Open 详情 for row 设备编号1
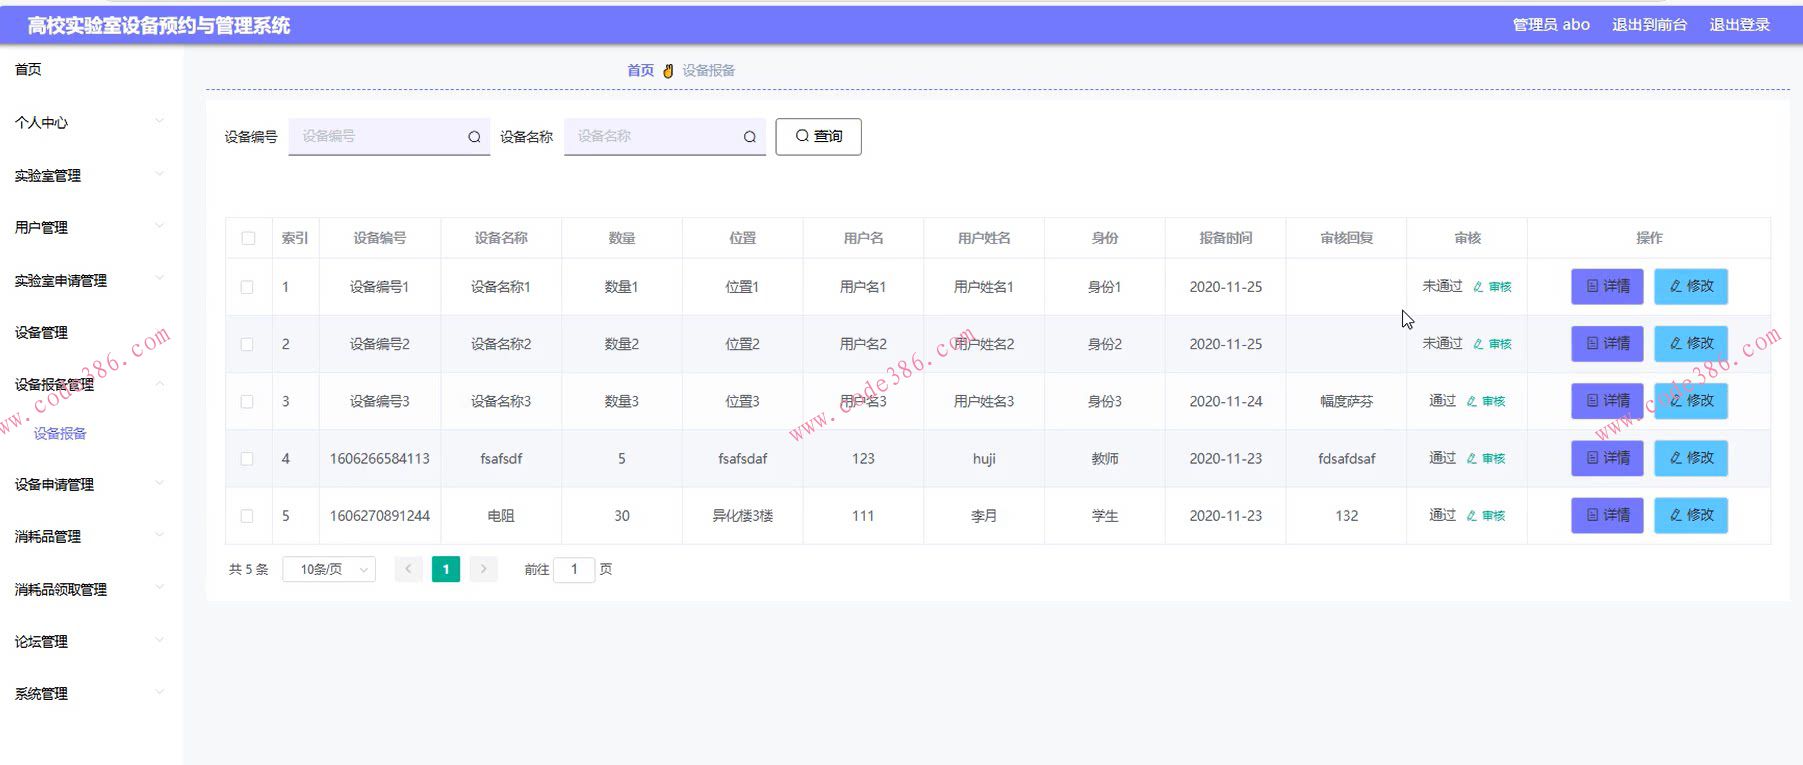This screenshot has height=765, width=1803. [x=1607, y=286]
